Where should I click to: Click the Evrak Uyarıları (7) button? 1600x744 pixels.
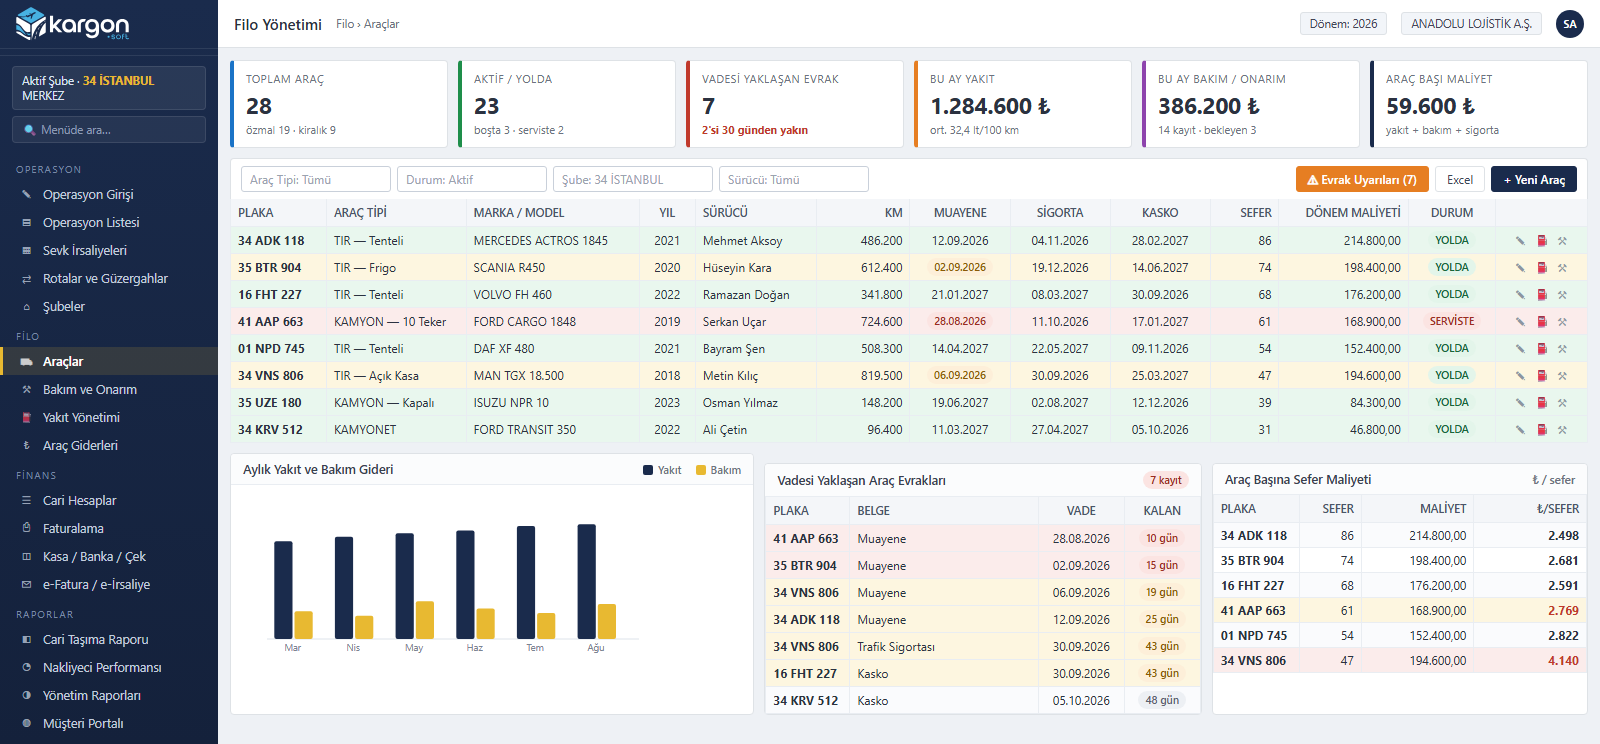[1362, 180]
